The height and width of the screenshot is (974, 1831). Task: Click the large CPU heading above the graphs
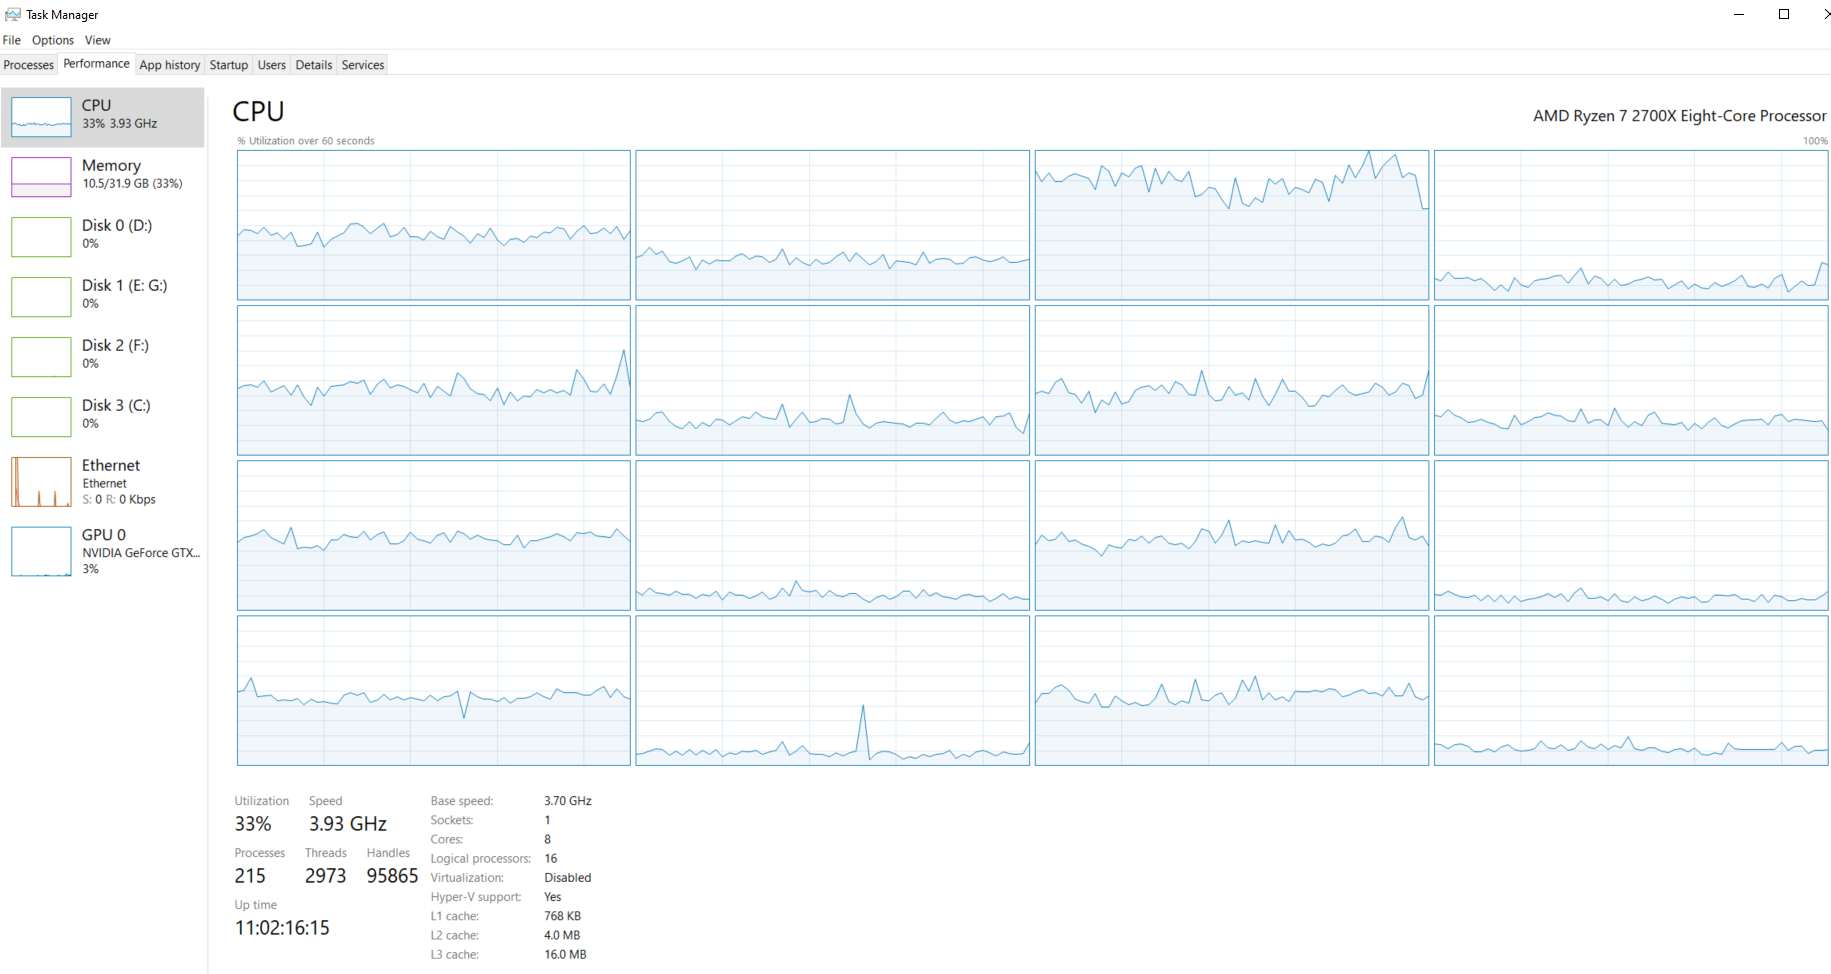[259, 111]
